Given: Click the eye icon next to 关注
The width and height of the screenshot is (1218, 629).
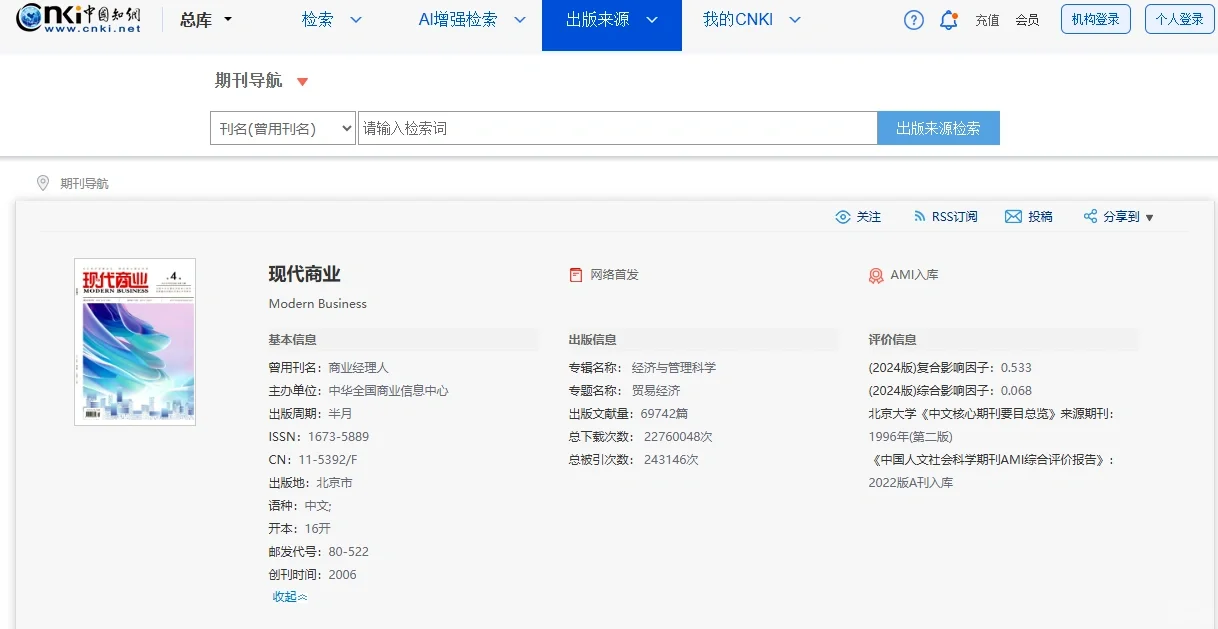Looking at the screenshot, I should coord(843,217).
